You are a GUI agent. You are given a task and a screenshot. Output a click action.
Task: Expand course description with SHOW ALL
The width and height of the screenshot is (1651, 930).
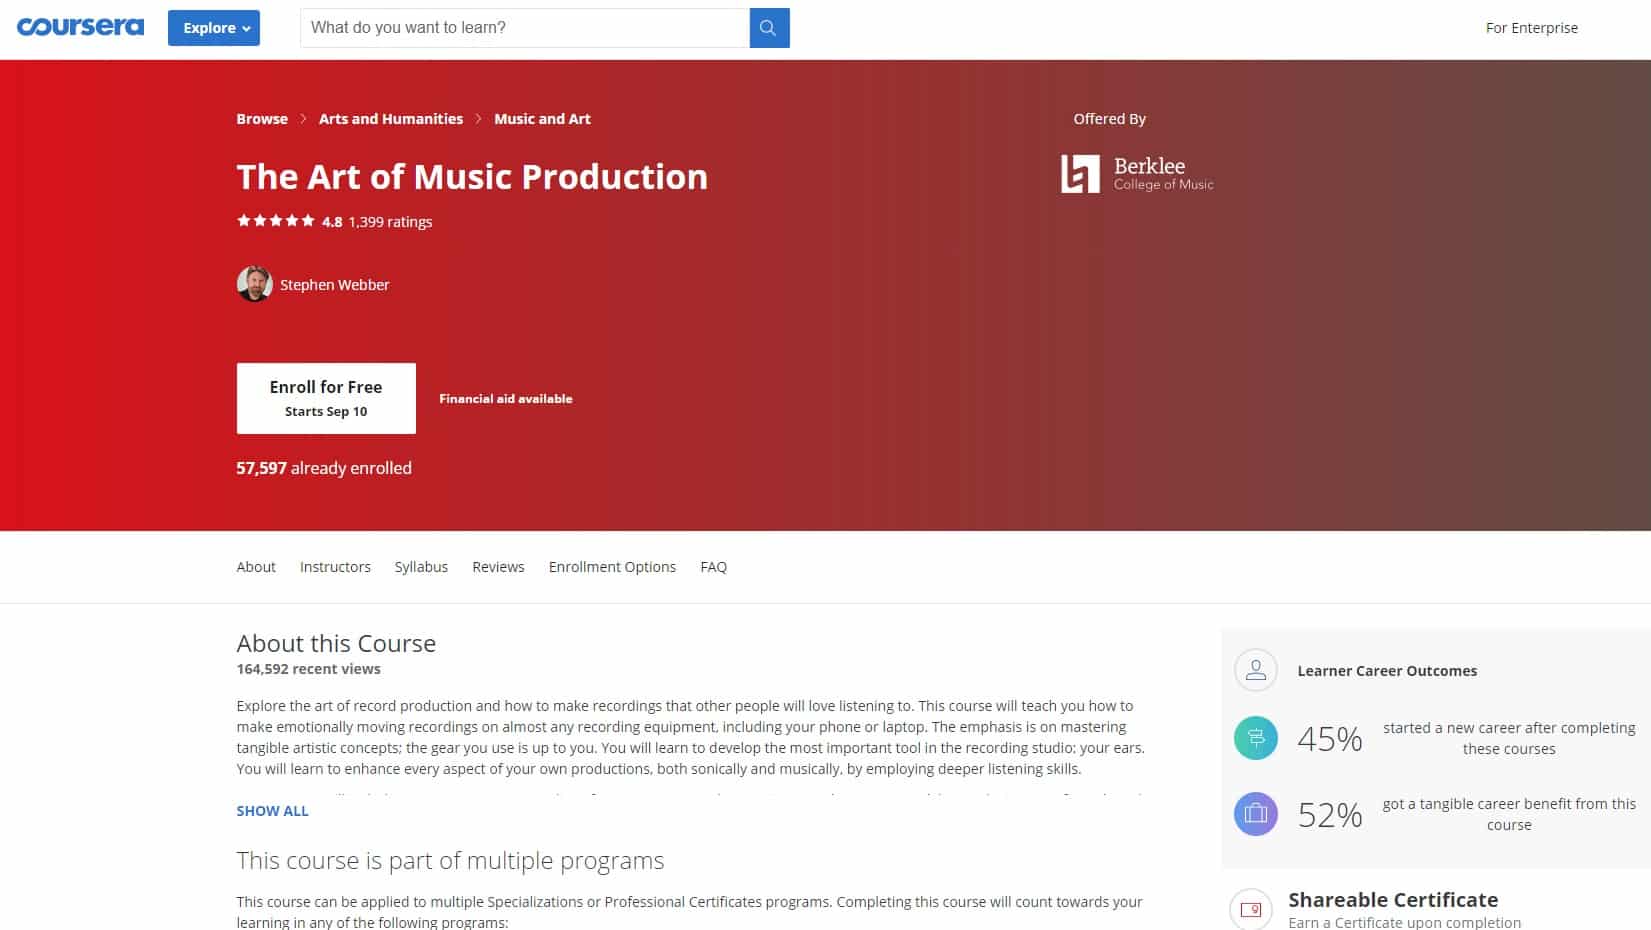pos(272,811)
